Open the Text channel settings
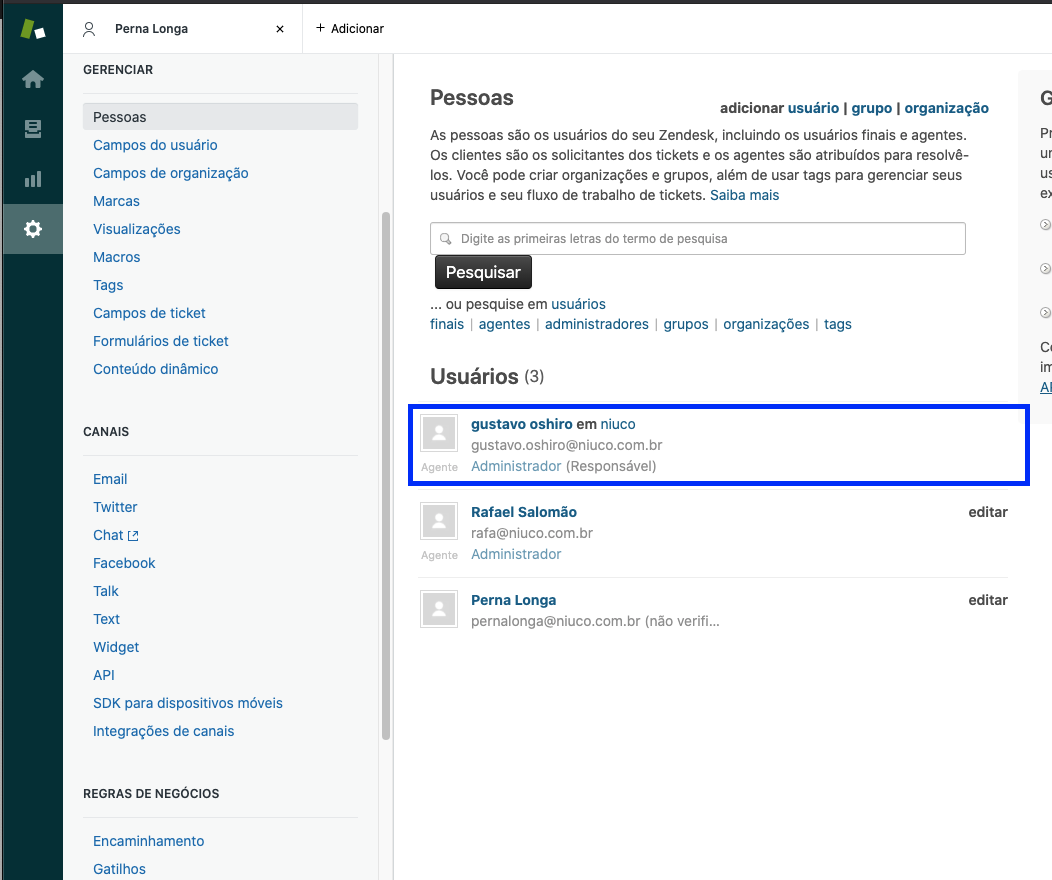The image size is (1052, 880). (106, 619)
